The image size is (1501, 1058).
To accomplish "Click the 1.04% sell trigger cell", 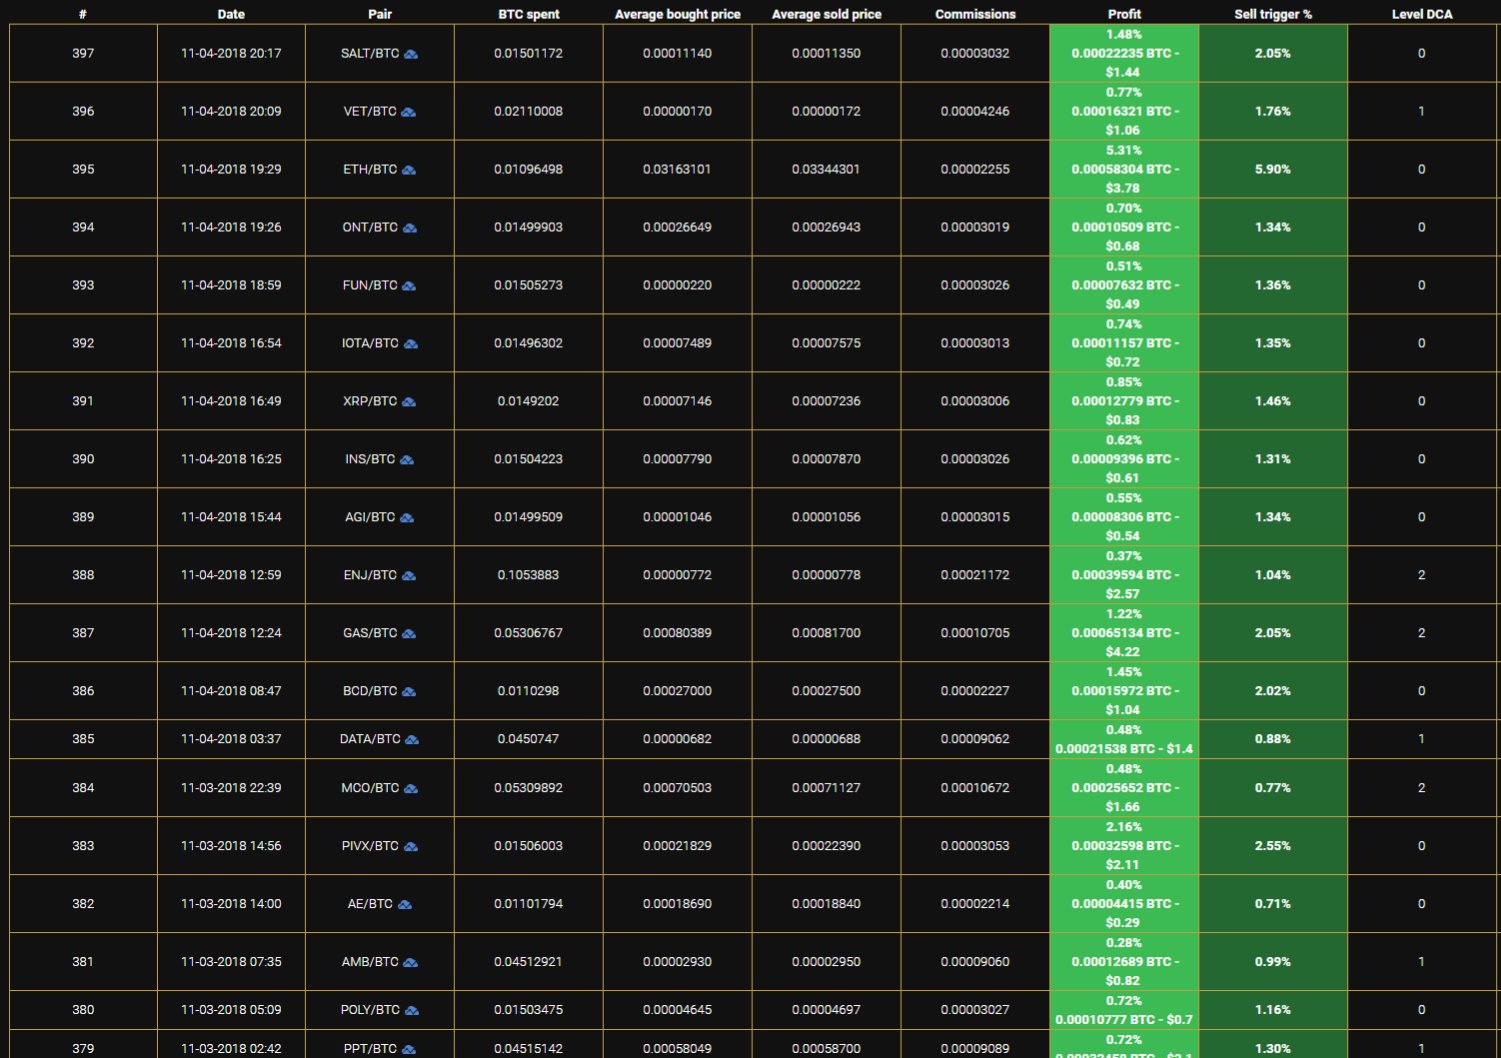I will coord(1273,575).
